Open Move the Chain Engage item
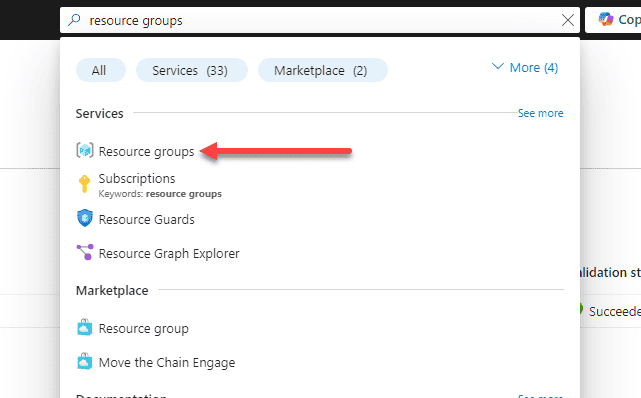The width and height of the screenshot is (641, 398). 167,362
